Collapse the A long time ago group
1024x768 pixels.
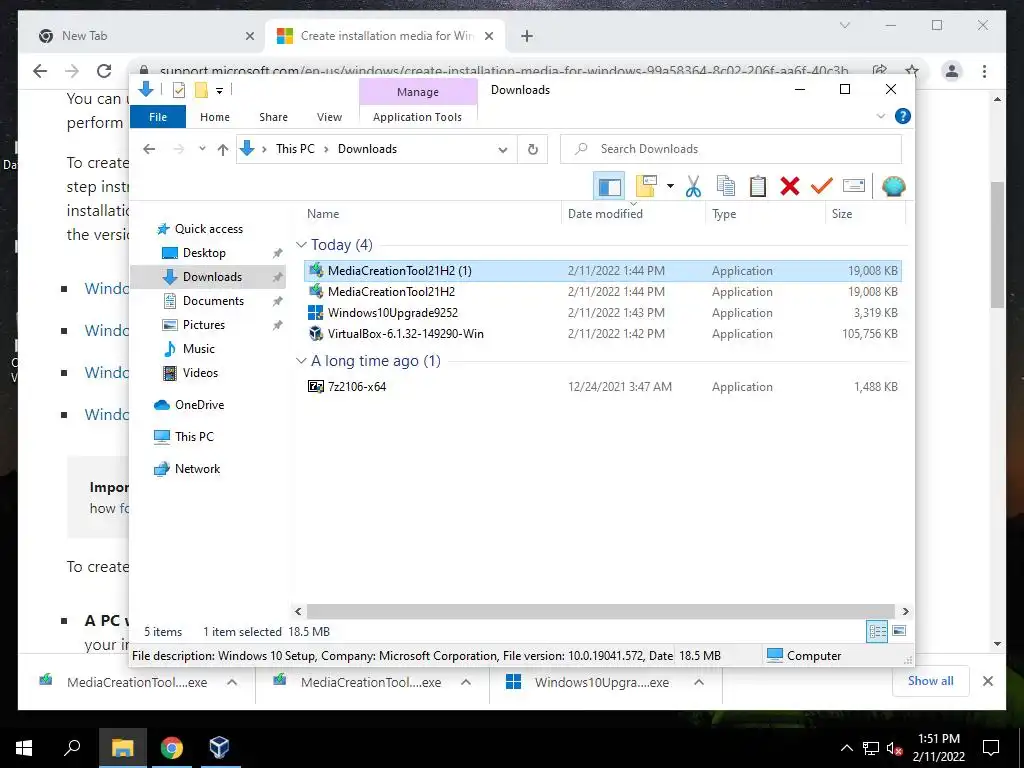[x=301, y=360]
